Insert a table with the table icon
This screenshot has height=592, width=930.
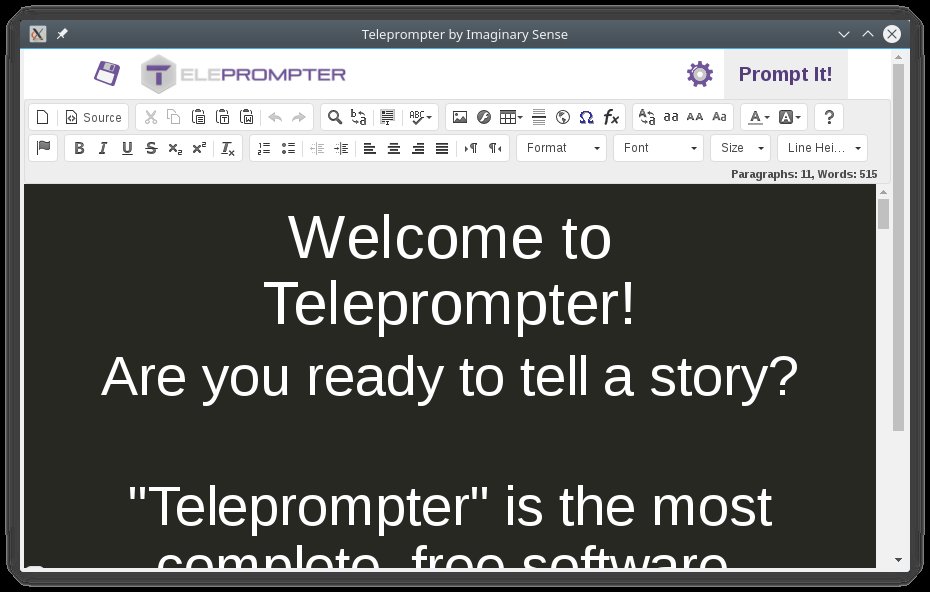click(508, 117)
